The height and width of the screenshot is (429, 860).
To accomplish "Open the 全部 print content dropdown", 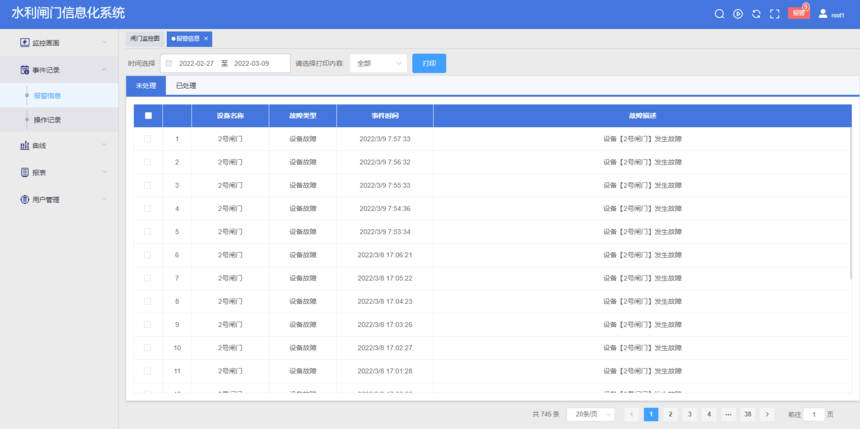I will pos(378,63).
